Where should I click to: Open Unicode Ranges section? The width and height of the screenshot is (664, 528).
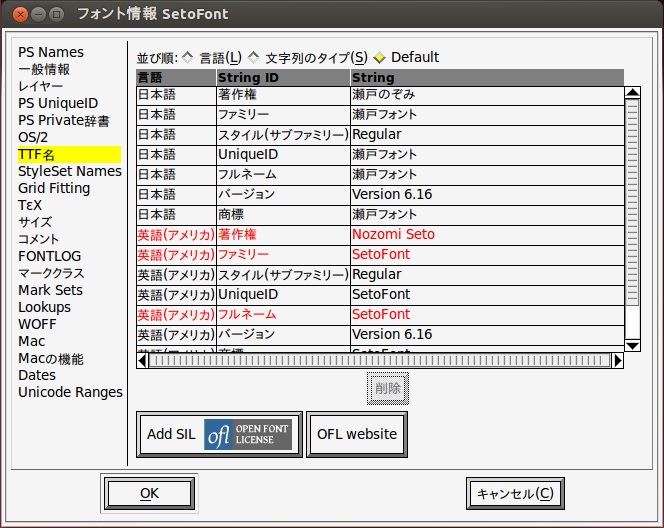pos(70,392)
